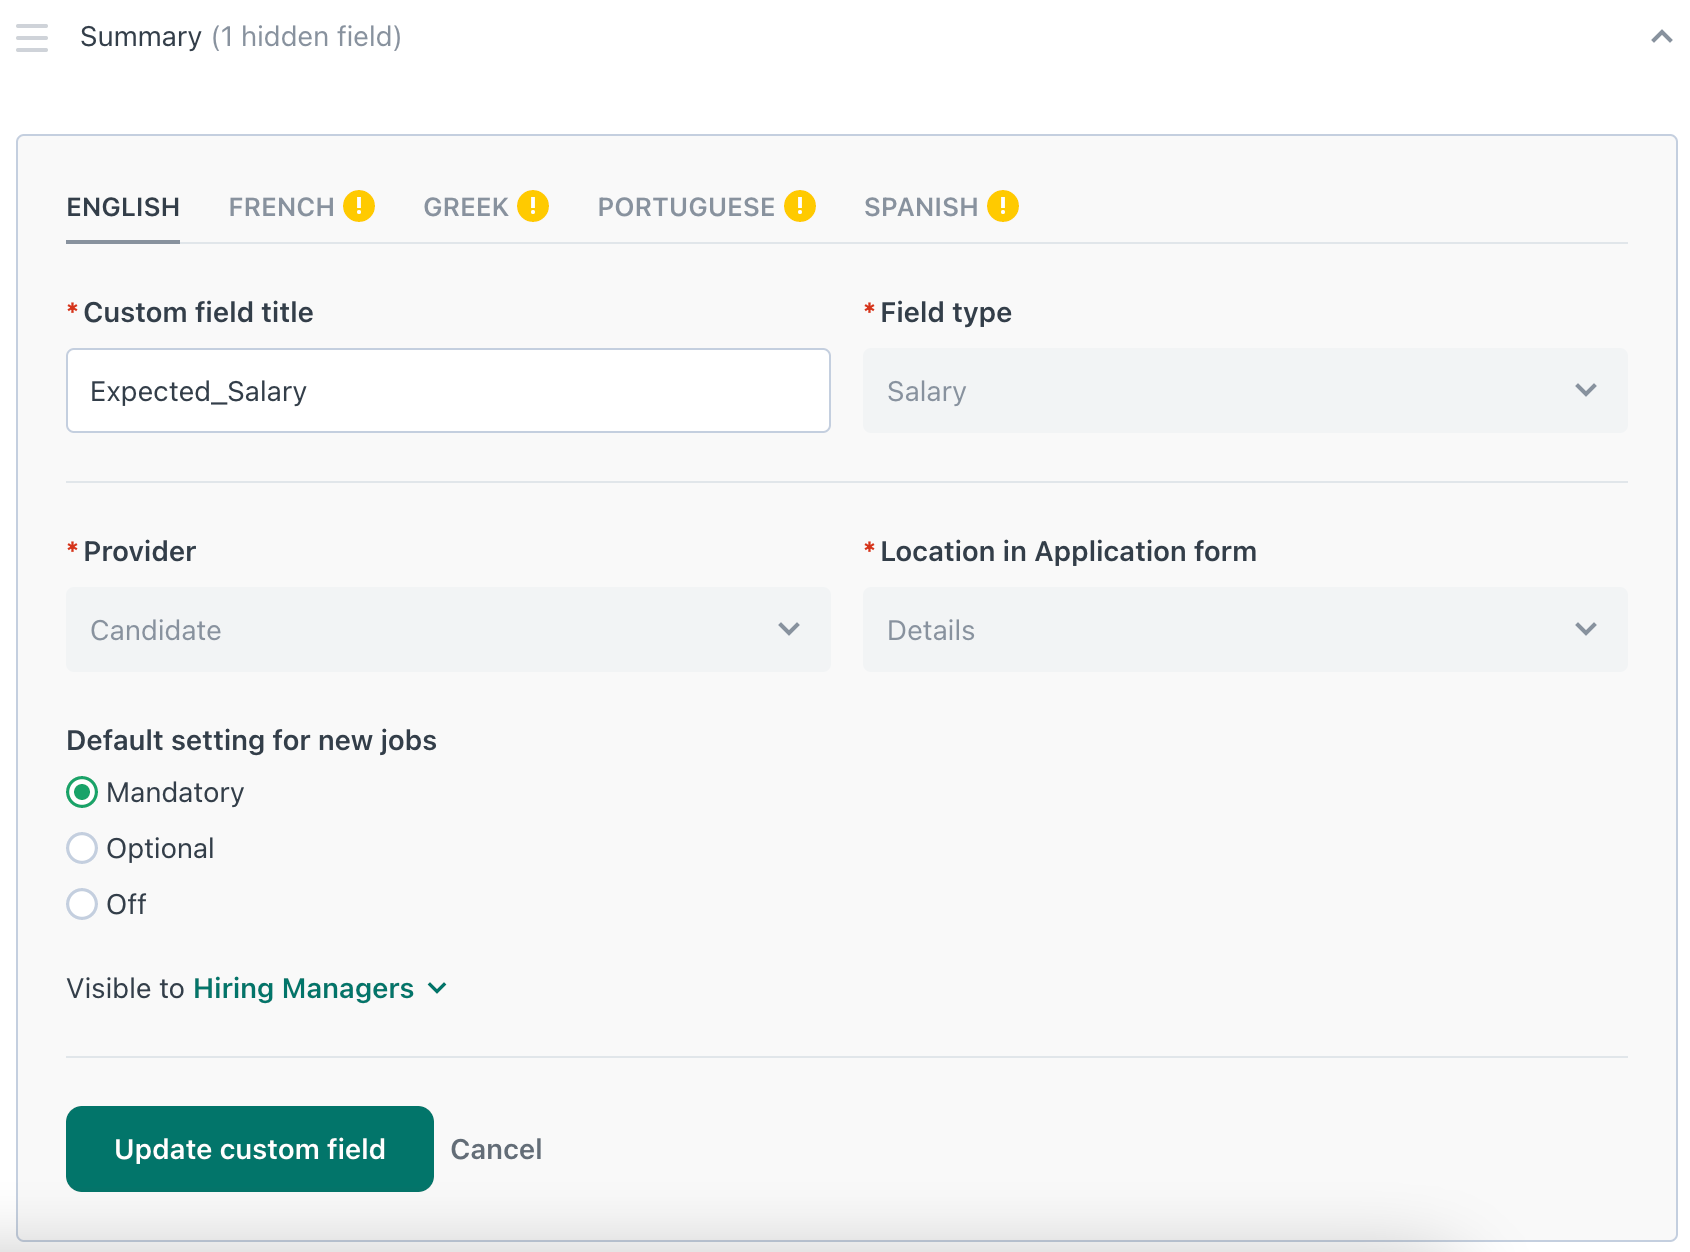Screen dimensions: 1690x1252
Task: Switch to the SPANISH tab
Action: tap(921, 207)
